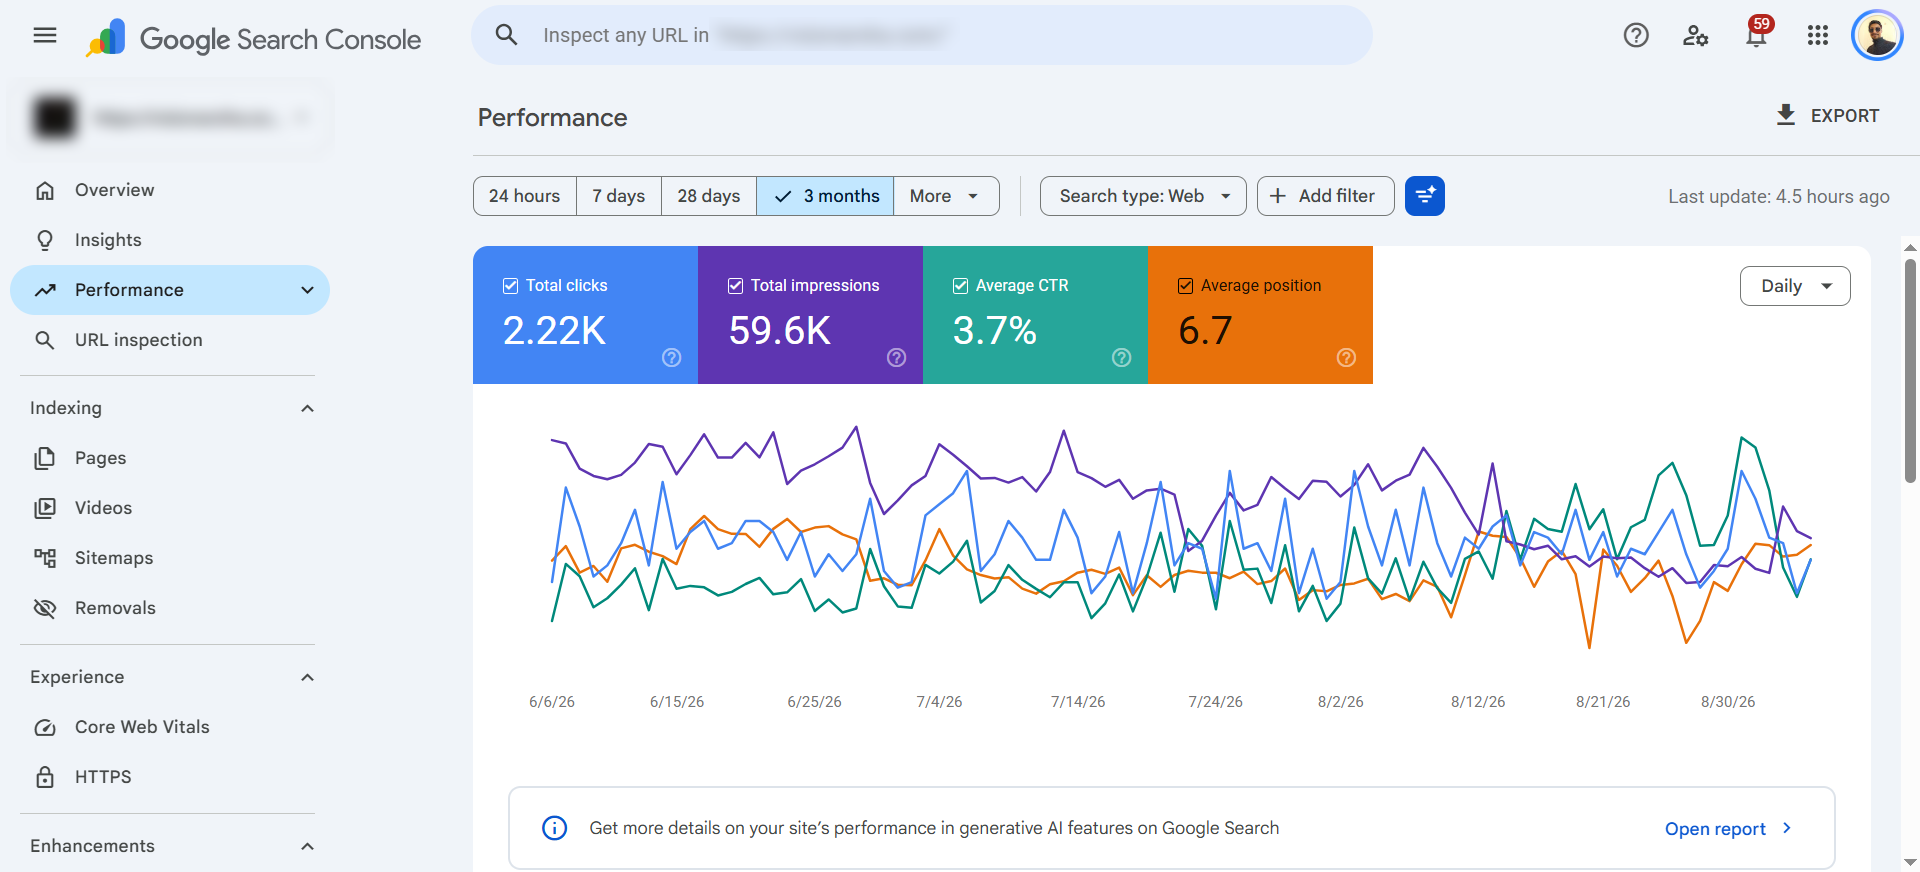1920x872 pixels.
Task: Open the help question mark icon
Action: click(1636, 36)
